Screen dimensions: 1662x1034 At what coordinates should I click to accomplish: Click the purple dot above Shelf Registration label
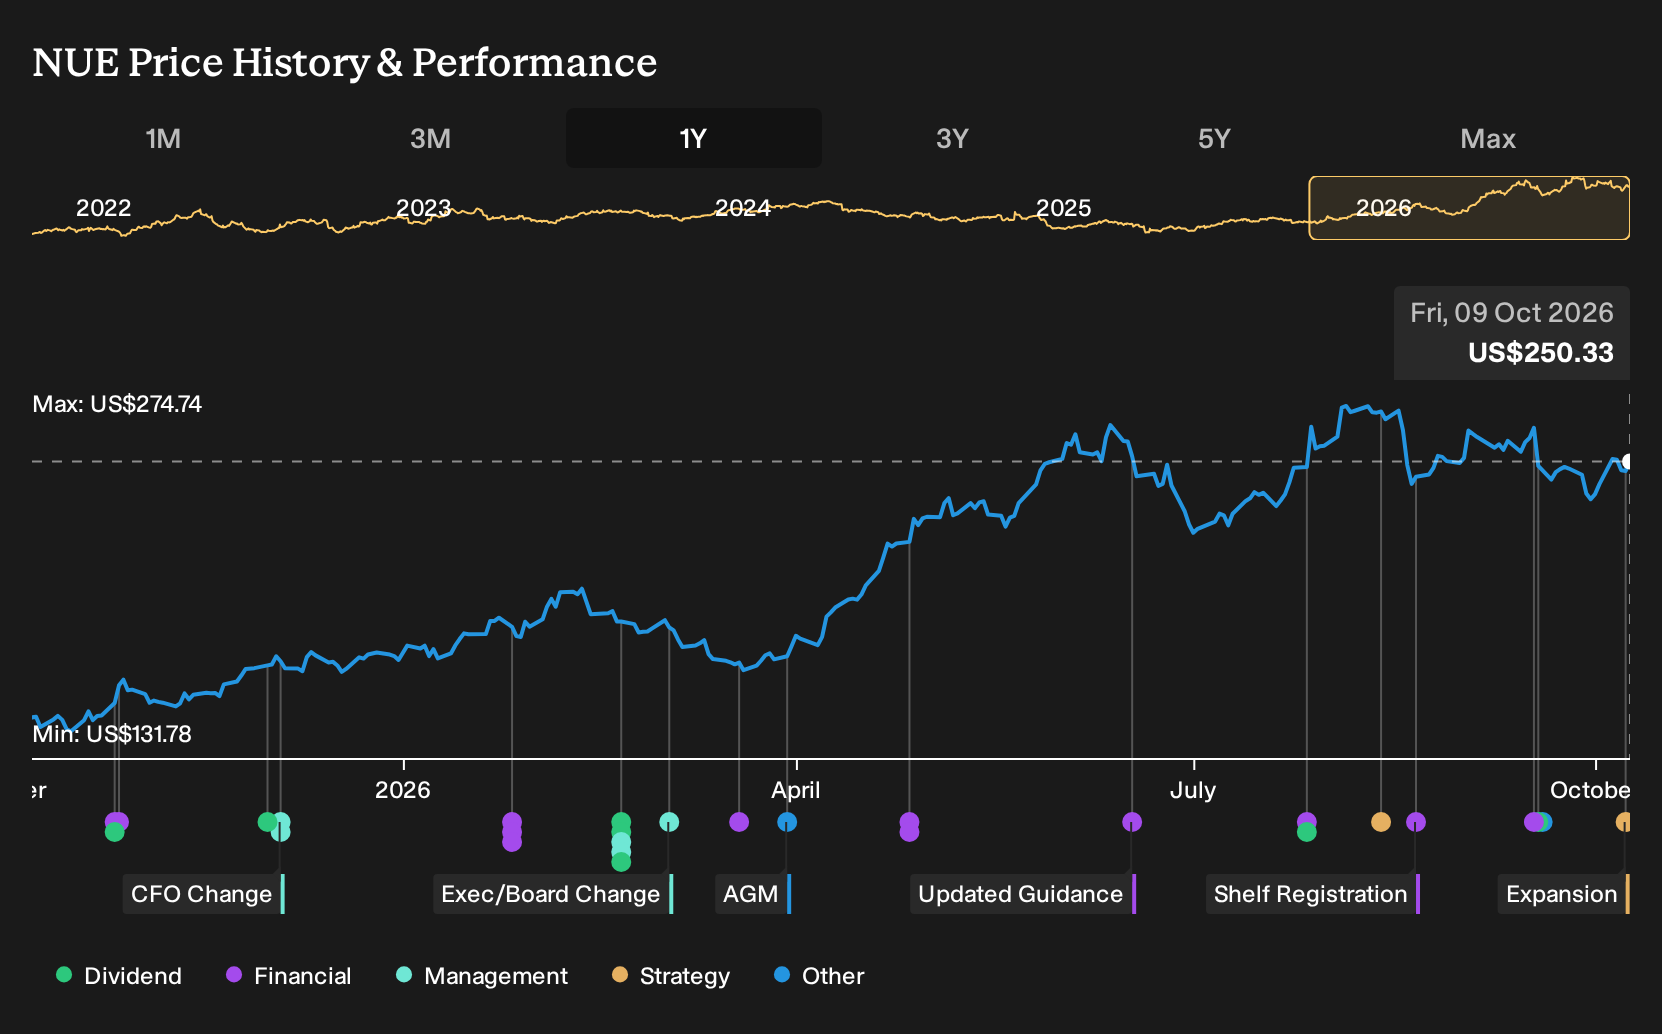click(x=1416, y=822)
